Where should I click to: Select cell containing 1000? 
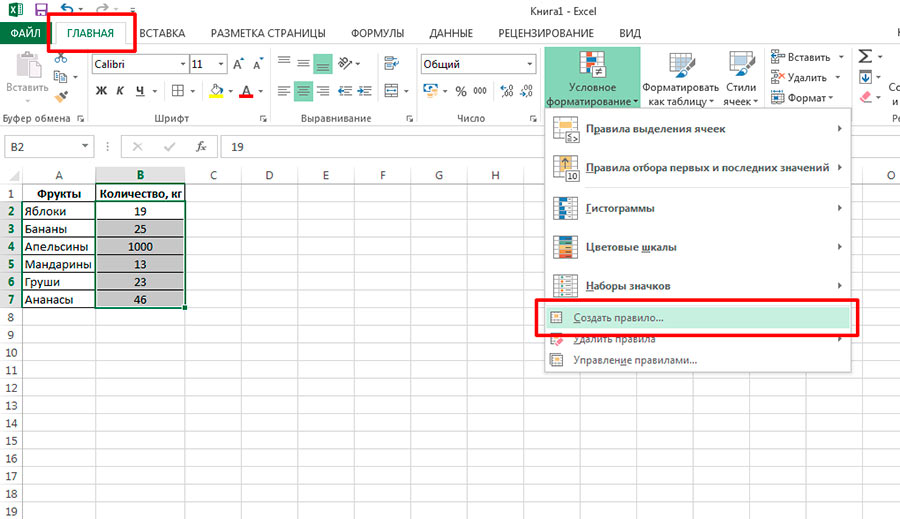[140, 246]
